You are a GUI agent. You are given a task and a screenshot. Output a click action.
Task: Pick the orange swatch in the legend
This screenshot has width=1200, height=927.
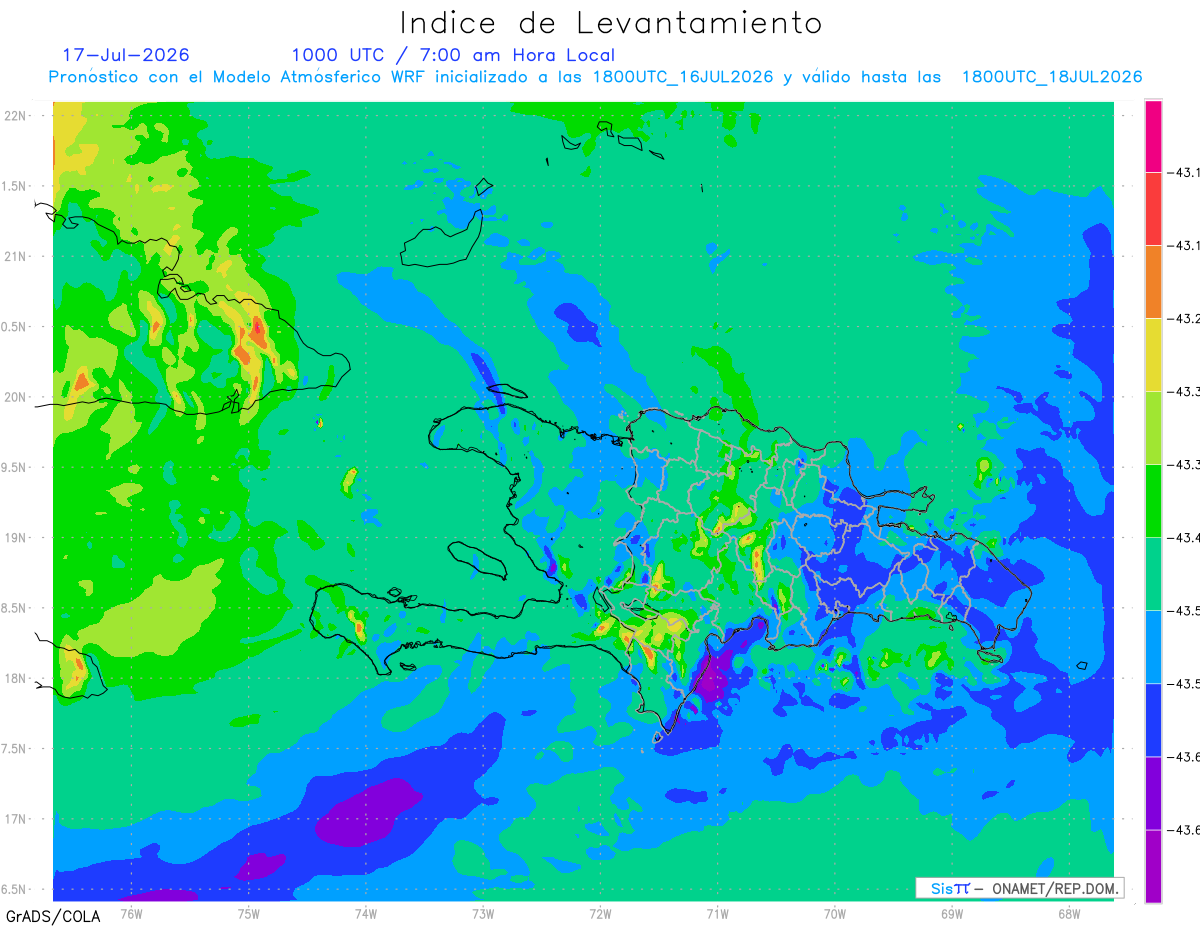(x=1153, y=282)
